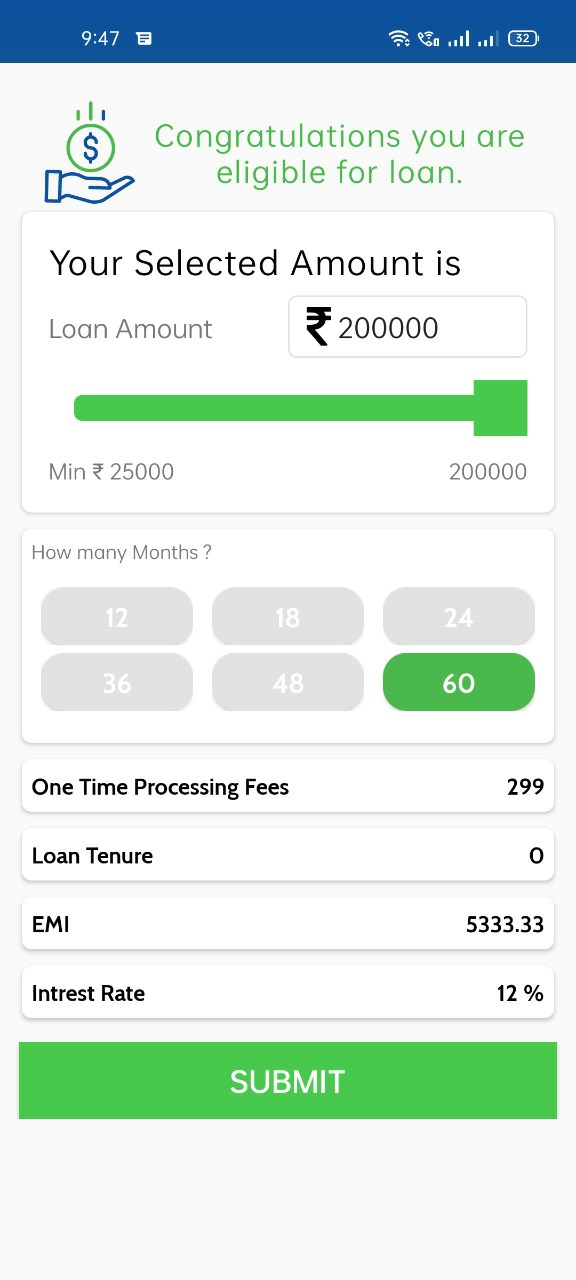This screenshot has height=1280, width=576.
Task: Tap the rupee symbol in amount field
Action: coord(318,327)
